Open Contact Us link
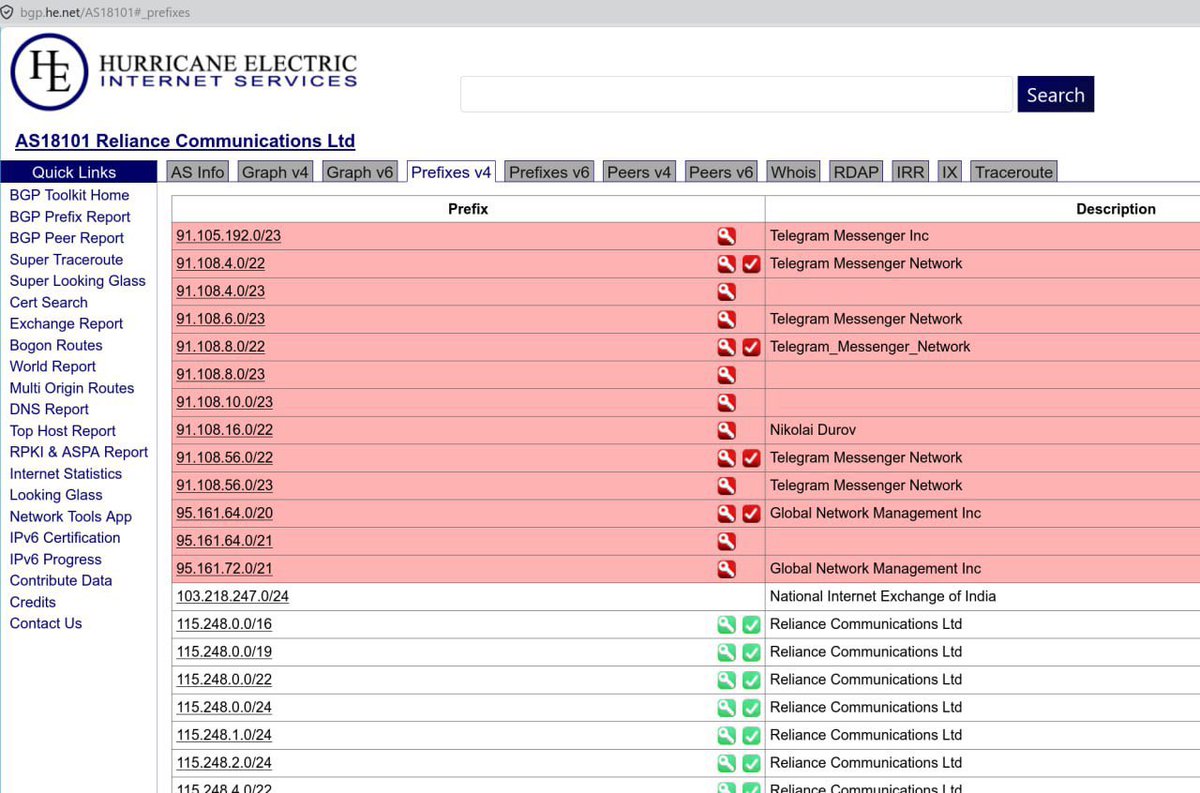 tap(46, 623)
